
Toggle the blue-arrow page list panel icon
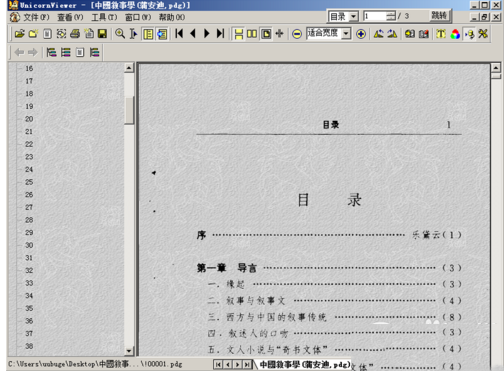162,34
